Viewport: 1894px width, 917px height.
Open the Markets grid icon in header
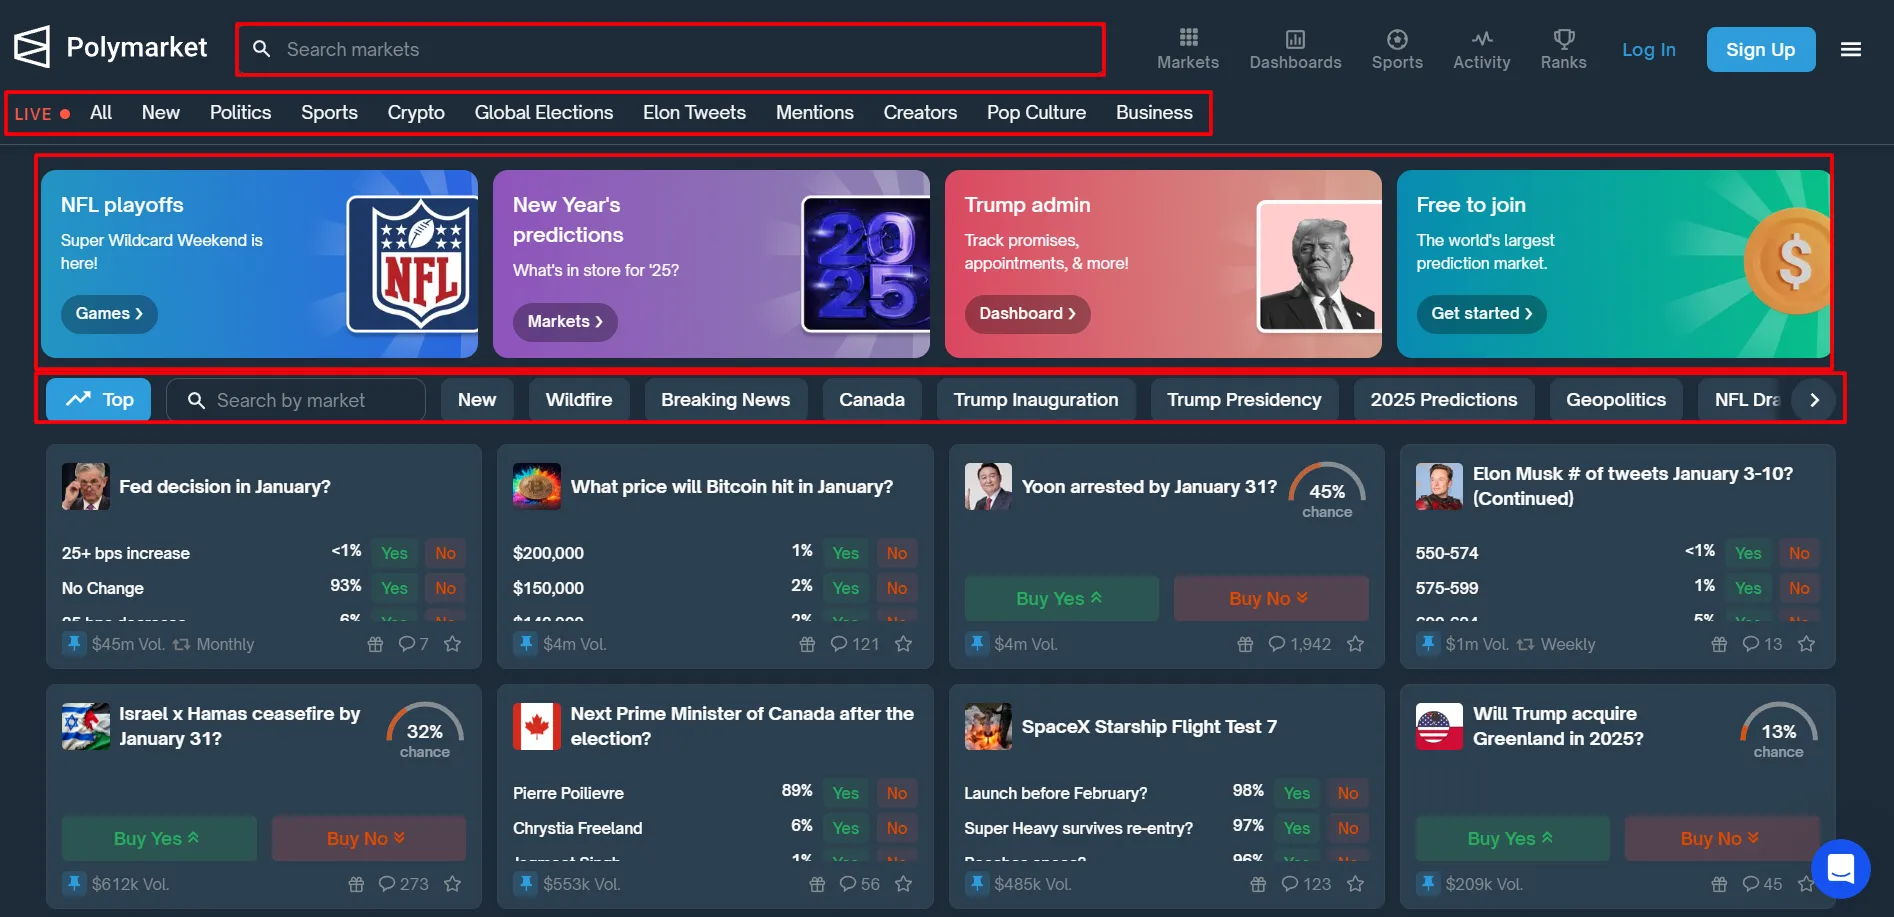(x=1188, y=49)
